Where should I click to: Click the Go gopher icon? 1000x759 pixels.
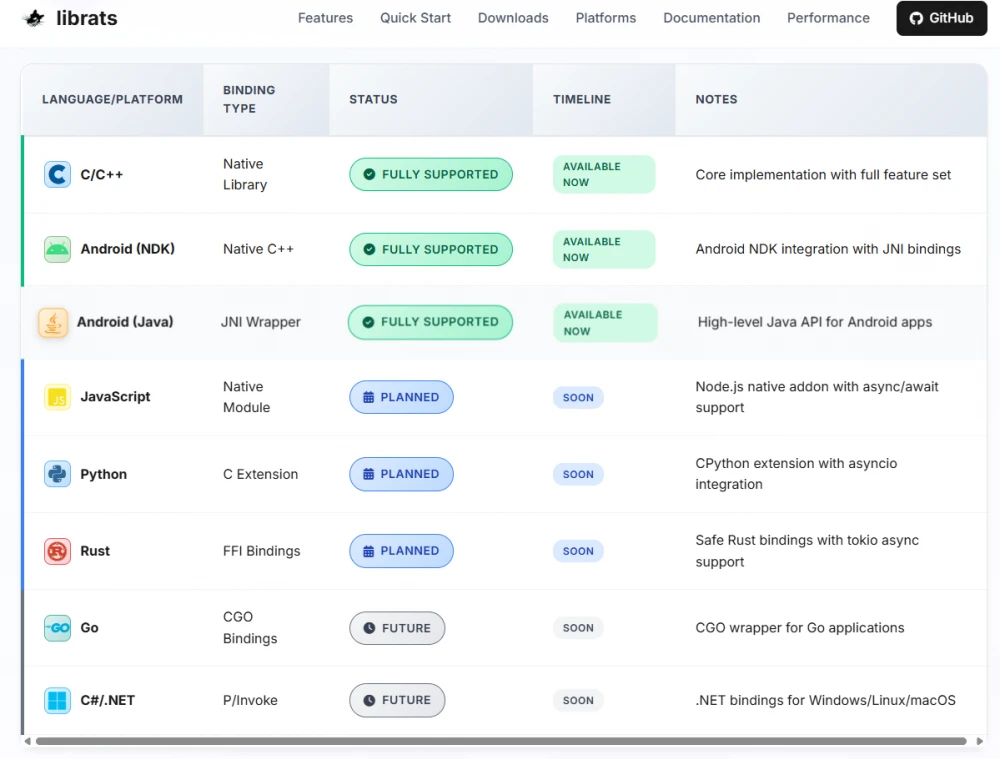tap(57, 628)
